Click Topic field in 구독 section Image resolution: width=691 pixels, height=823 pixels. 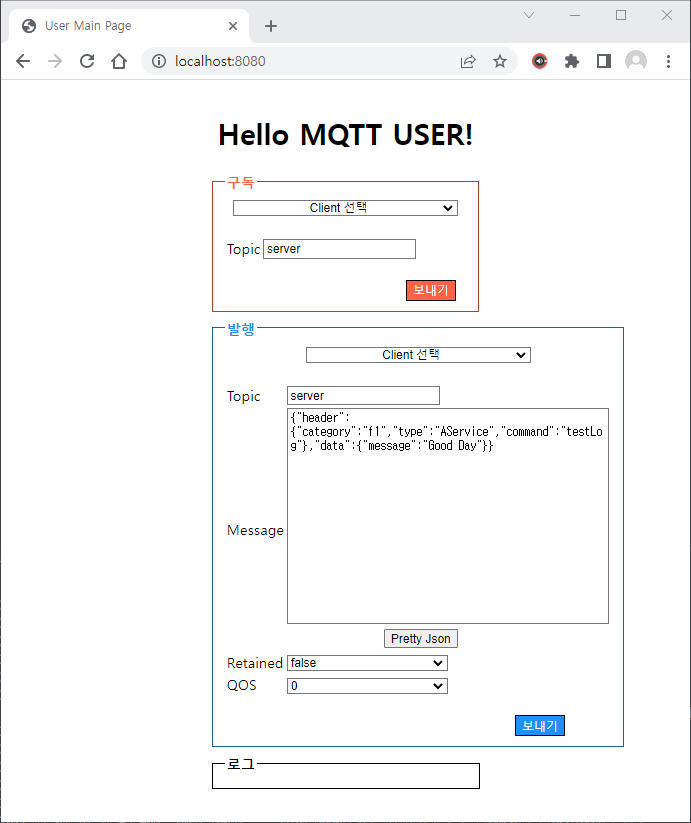339,249
